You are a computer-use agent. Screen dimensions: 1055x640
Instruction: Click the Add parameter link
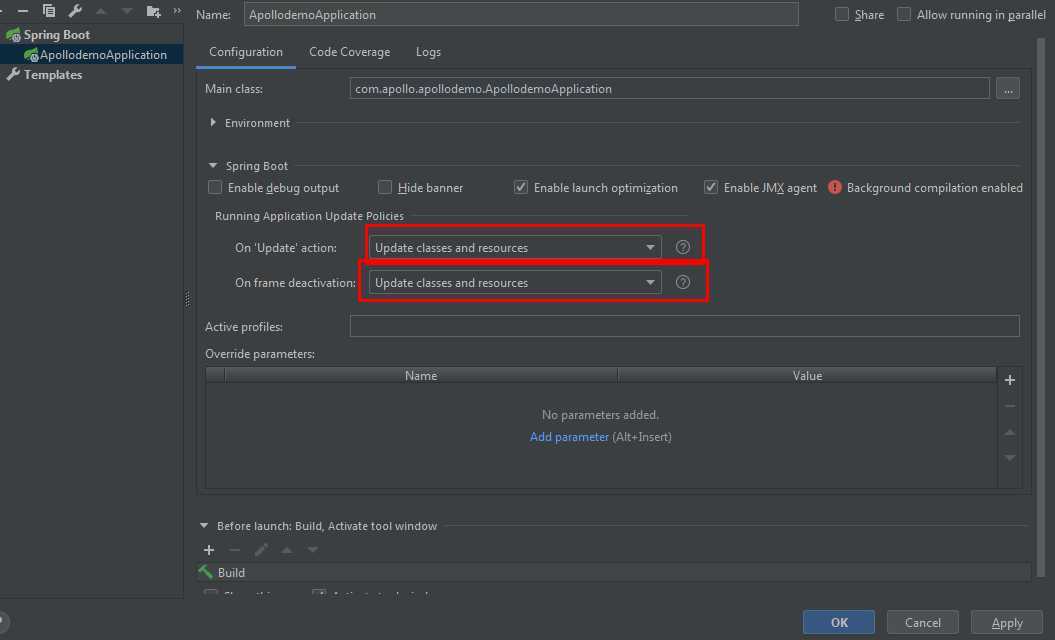pos(569,437)
